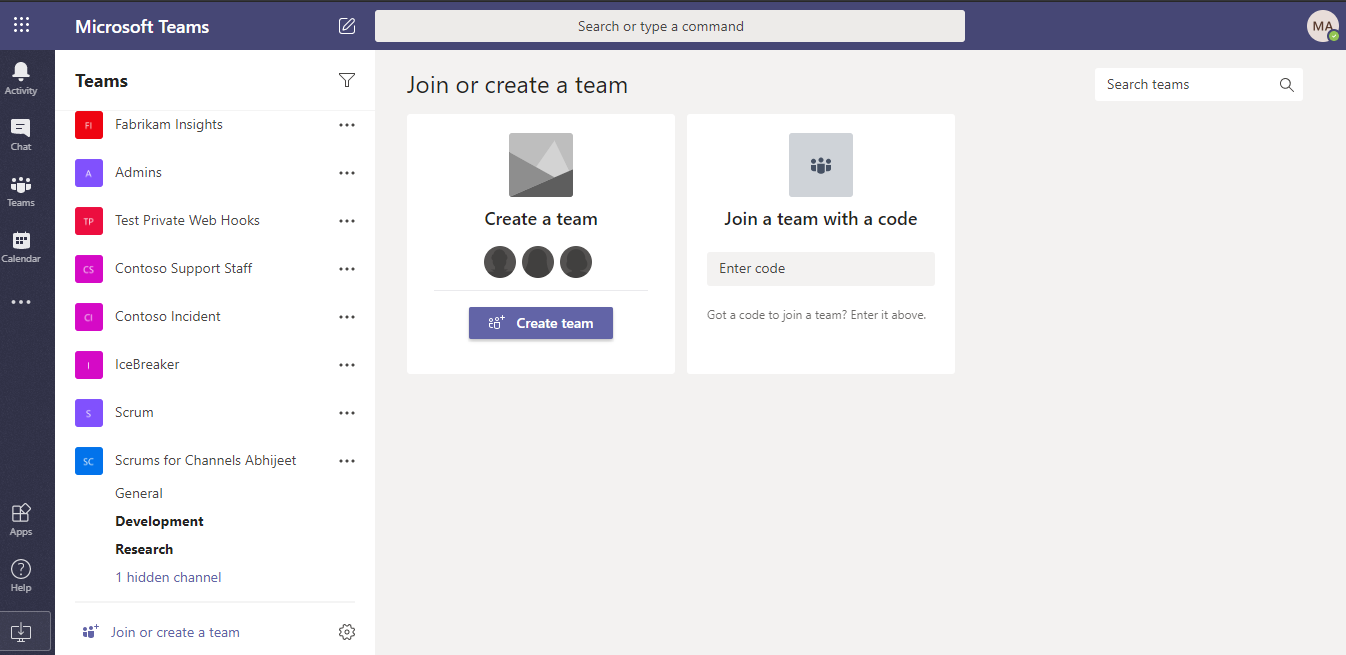Click the Admins team avatar

(x=89, y=173)
